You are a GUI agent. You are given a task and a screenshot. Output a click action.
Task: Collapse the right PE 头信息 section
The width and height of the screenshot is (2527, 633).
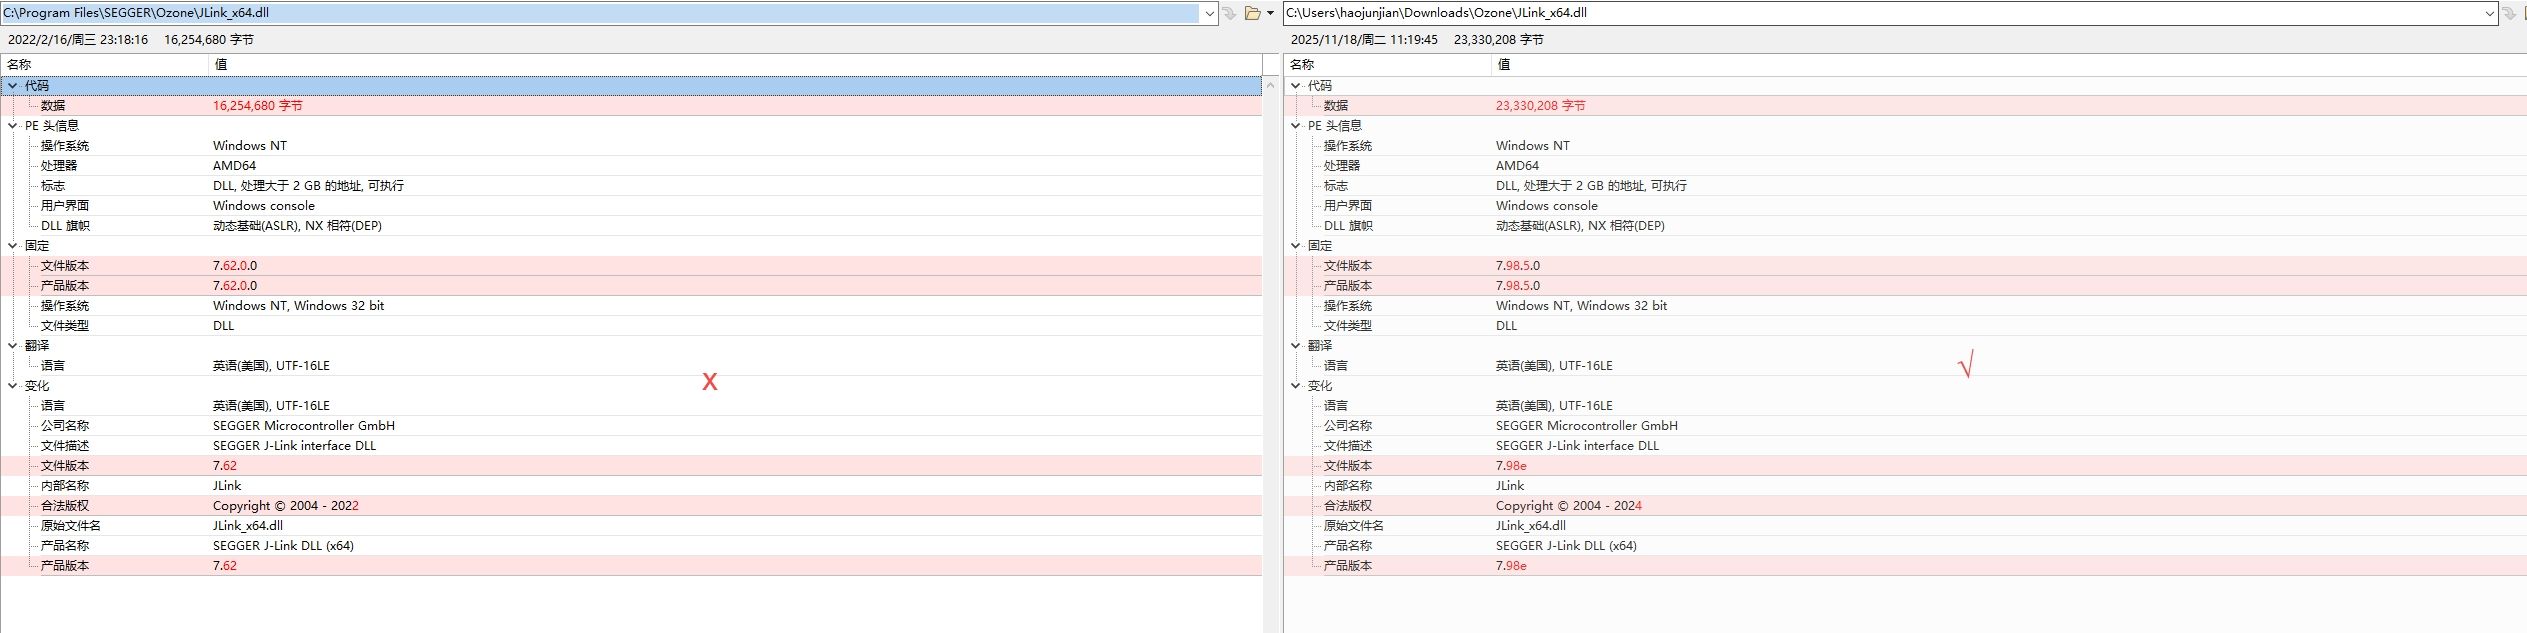coord(1295,126)
